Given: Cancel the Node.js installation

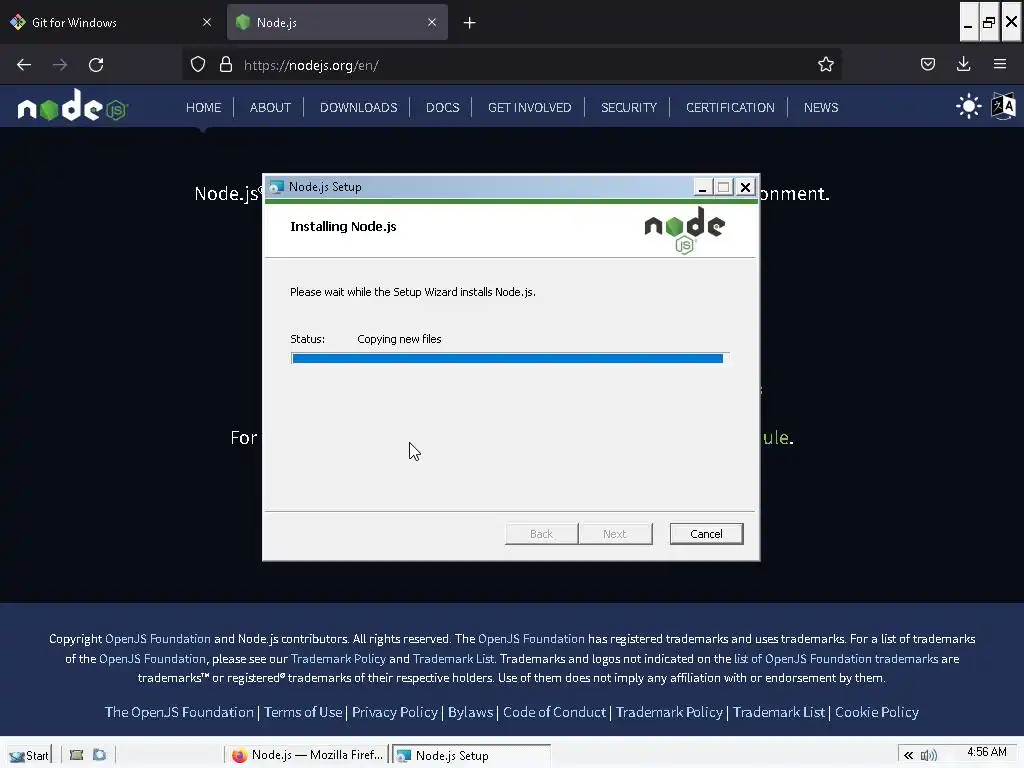Looking at the screenshot, I should [706, 534].
